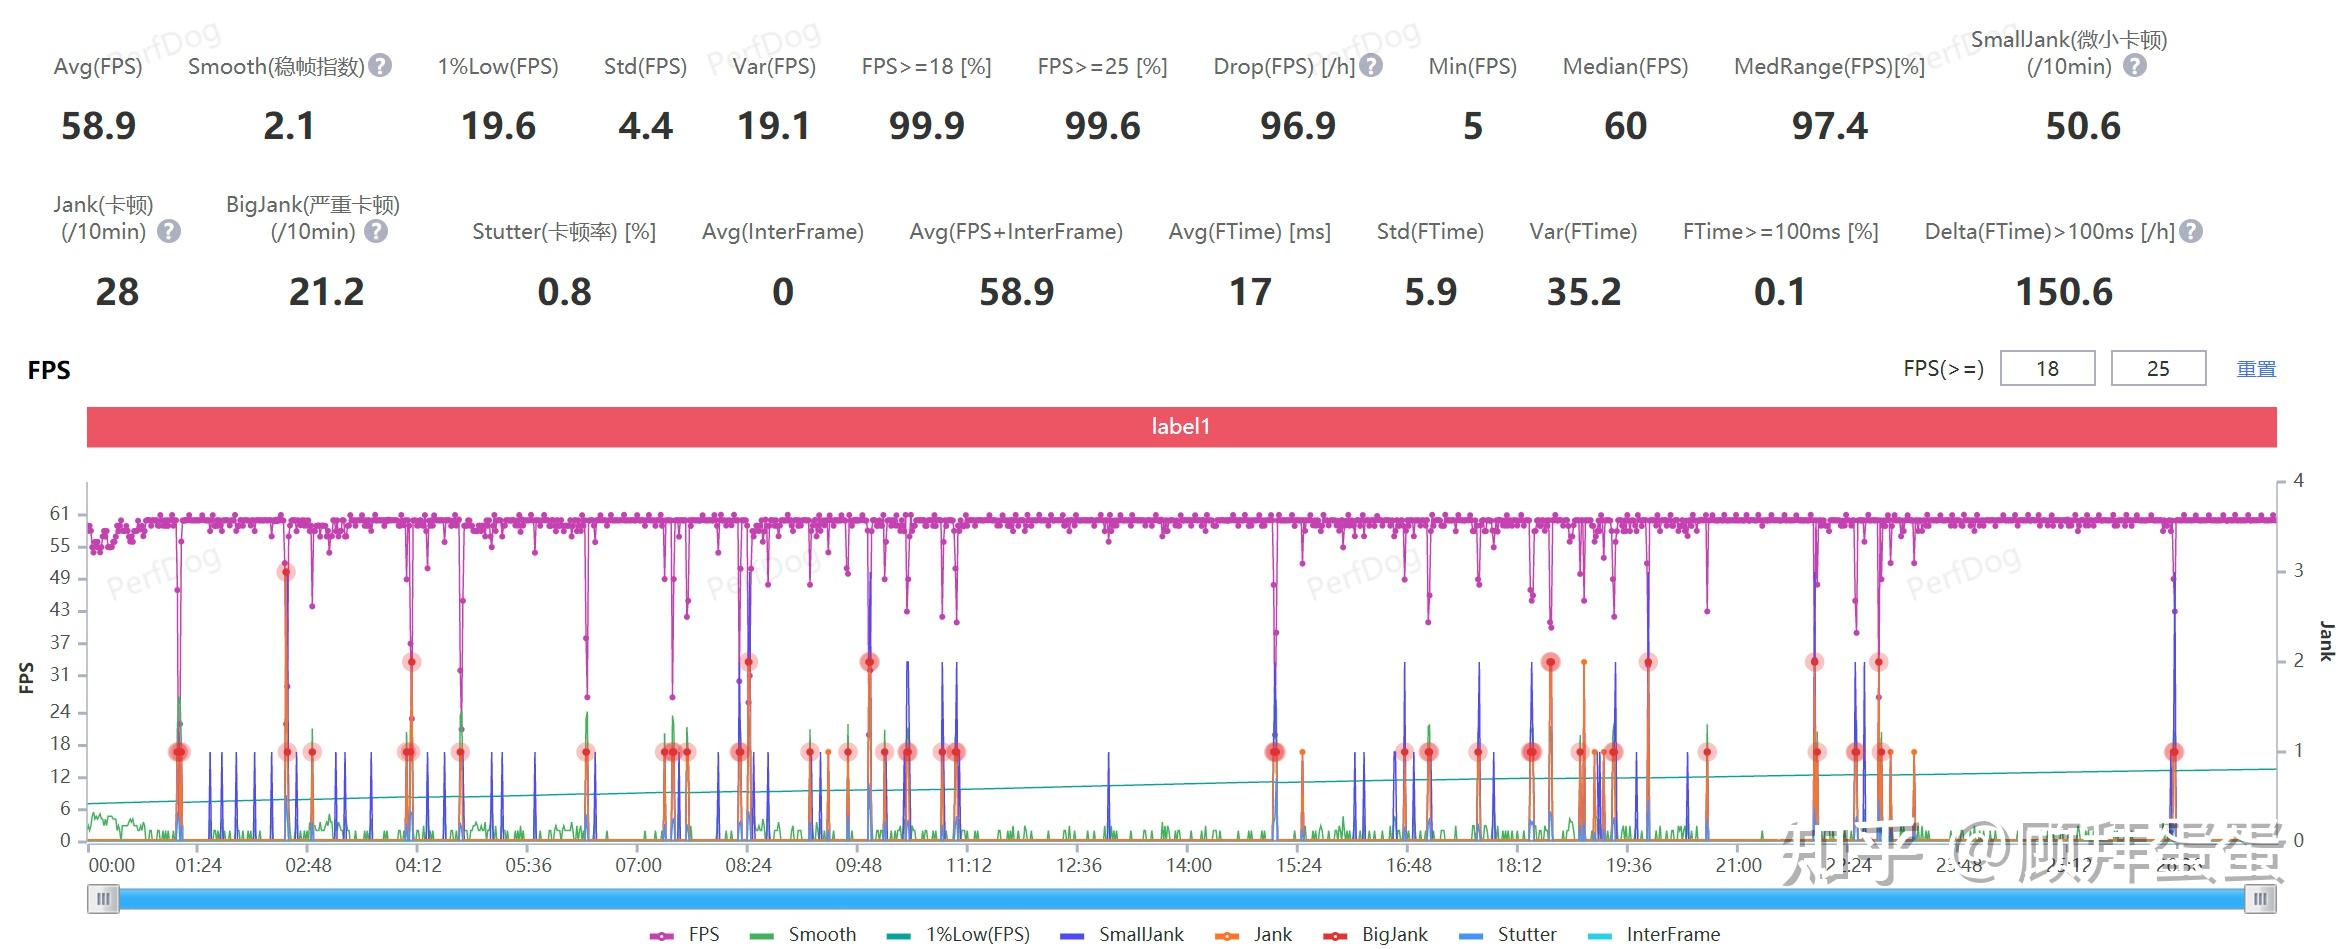Click the FPS threshold field showing 18
The image size is (2346, 949).
click(2047, 368)
